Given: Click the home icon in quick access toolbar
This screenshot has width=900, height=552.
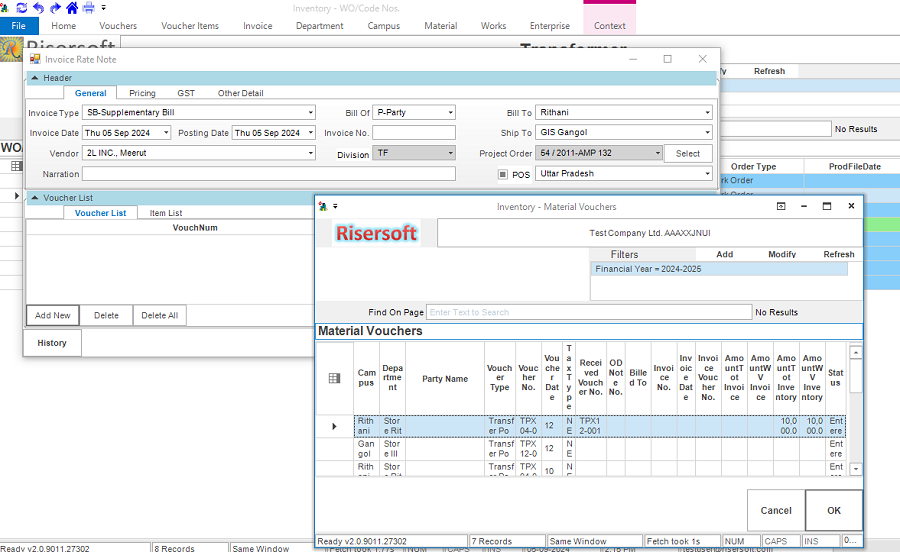Looking at the screenshot, I should 72,8.
